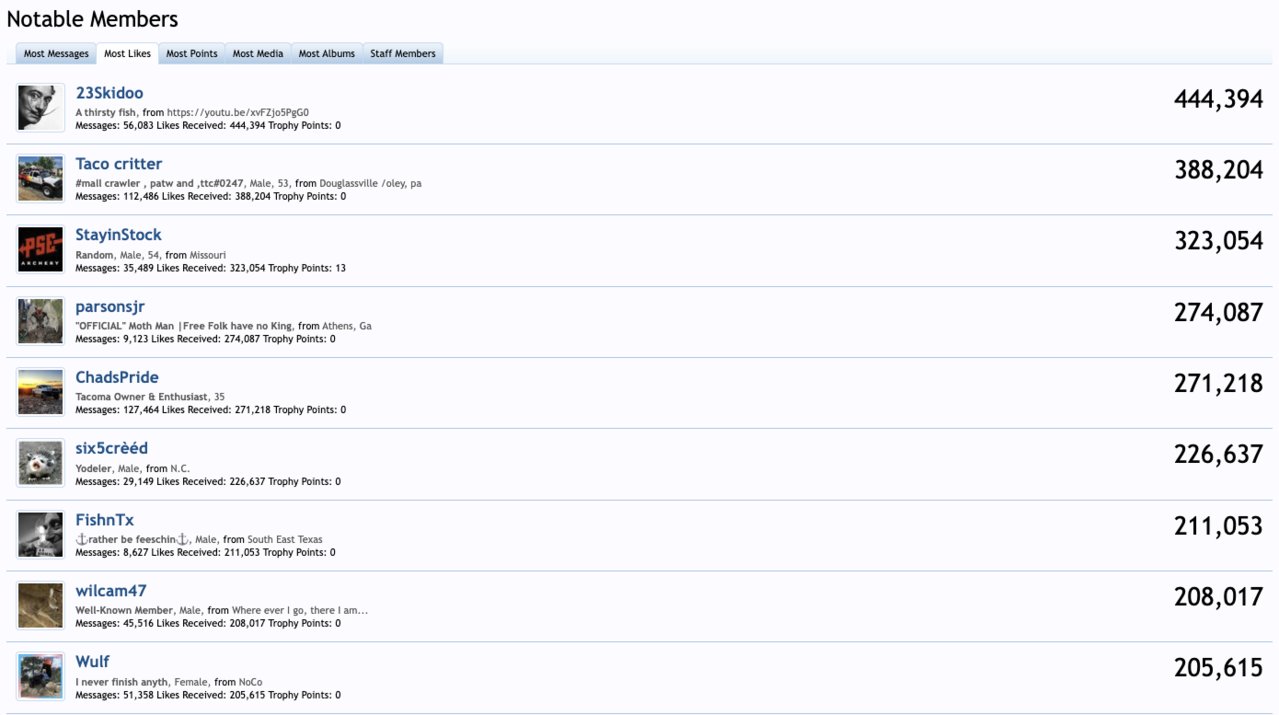Click the 'Well-Known Member' user title
This screenshot has height=715, width=1279.
[124, 611]
